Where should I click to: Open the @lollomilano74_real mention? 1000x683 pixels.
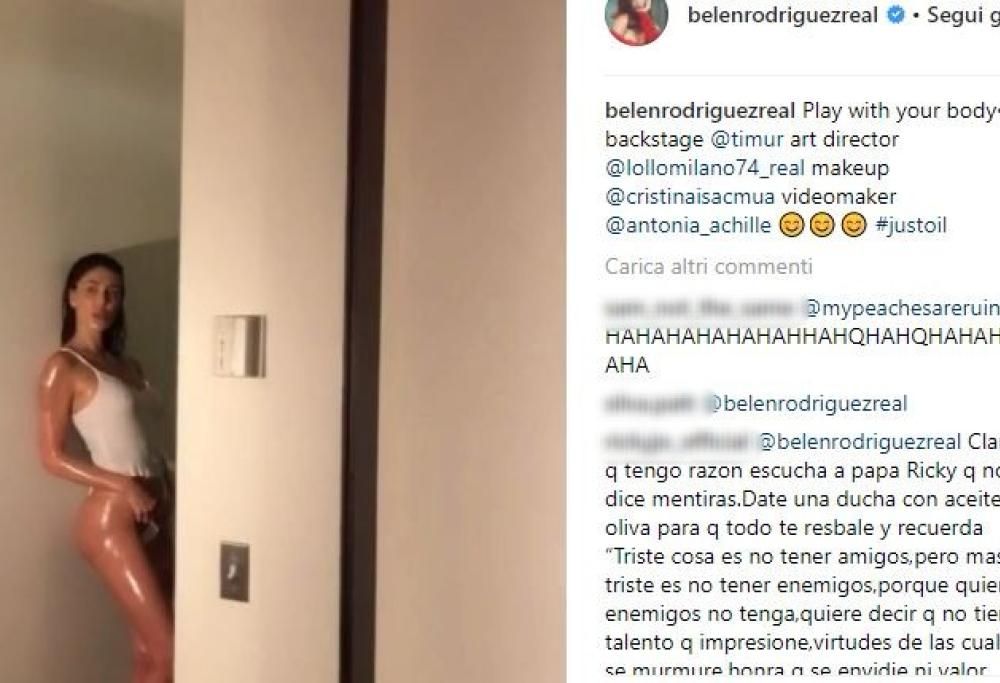(705, 168)
